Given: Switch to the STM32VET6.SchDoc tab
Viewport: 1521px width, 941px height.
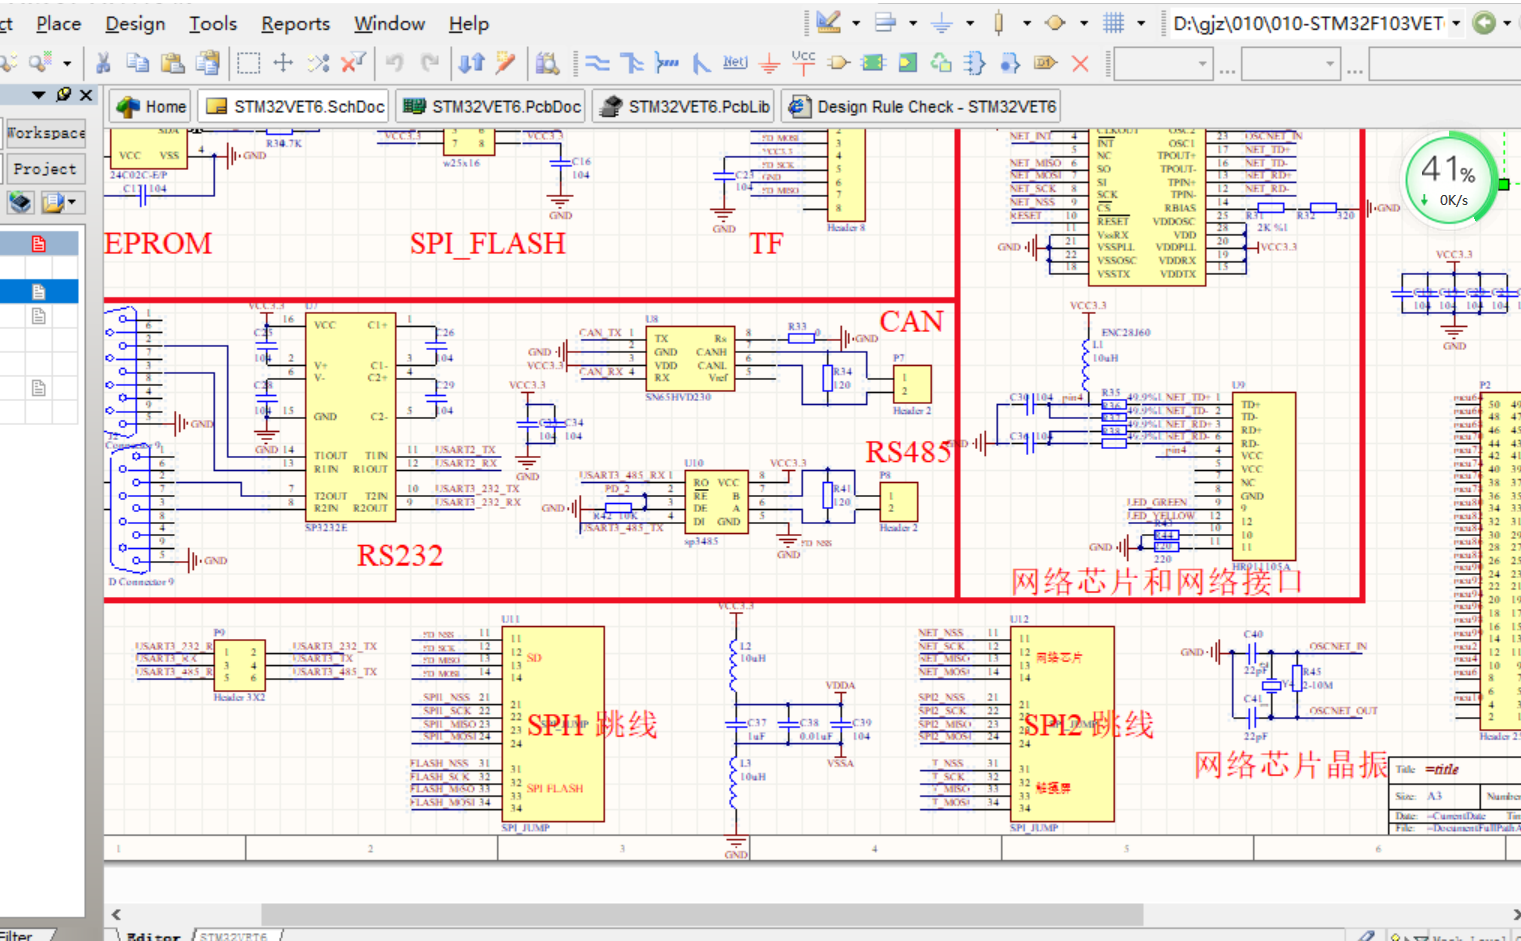Looking at the screenshot, I should click(x=295, y=106).
